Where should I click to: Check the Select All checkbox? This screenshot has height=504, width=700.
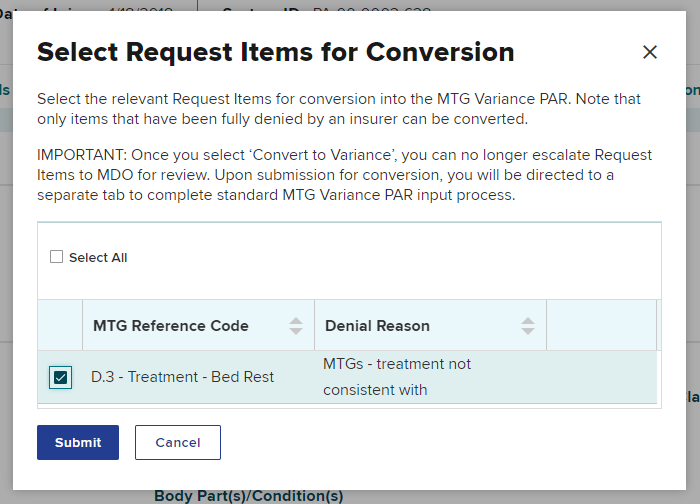click(x=57, y=257)
